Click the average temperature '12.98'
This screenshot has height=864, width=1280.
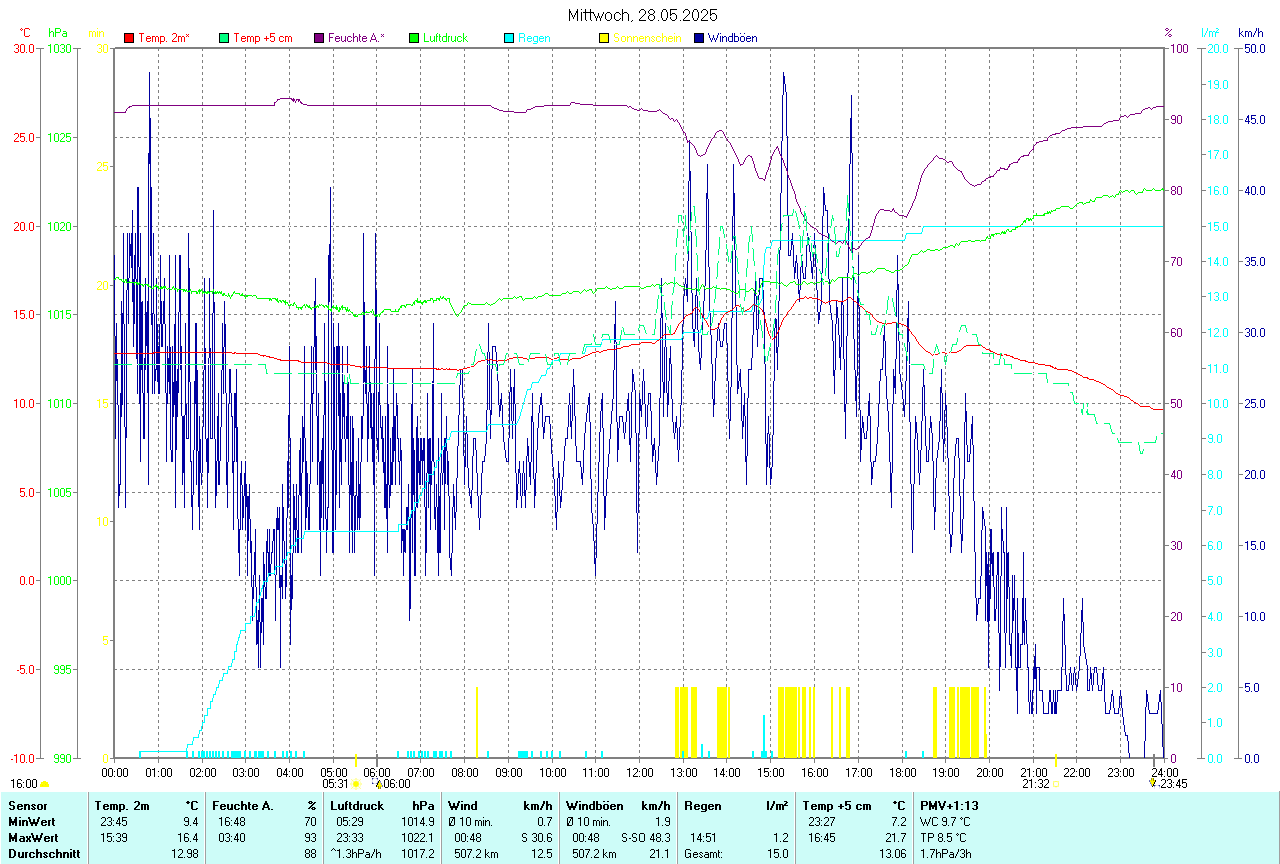[185, 854]
